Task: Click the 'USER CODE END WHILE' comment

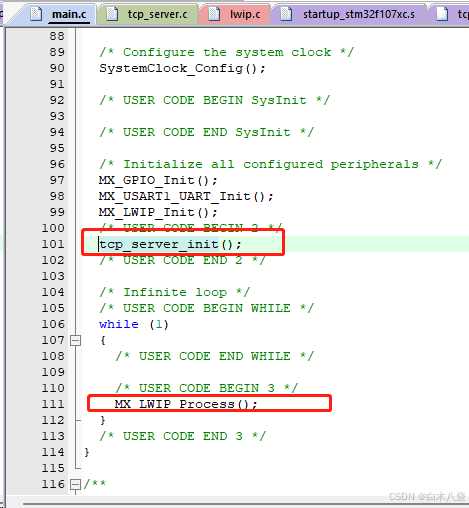Action: click(x=215, y=356)
